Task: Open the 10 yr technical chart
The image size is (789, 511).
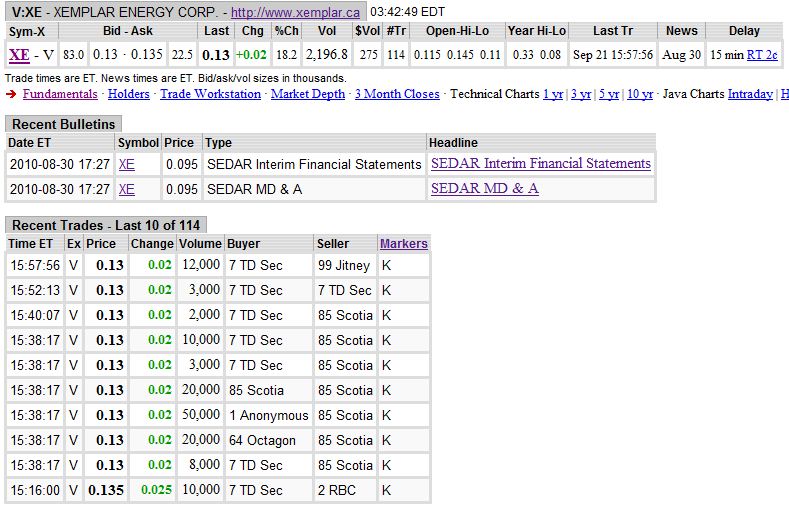Action: click(x=640, y=94)
